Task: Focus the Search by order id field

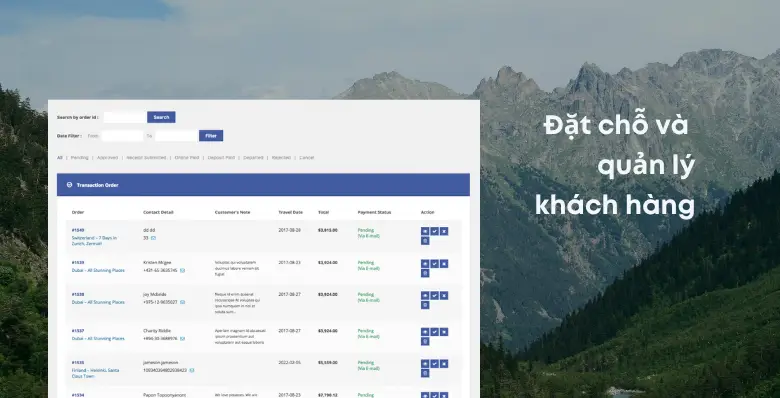Action: tap(125, 117)
